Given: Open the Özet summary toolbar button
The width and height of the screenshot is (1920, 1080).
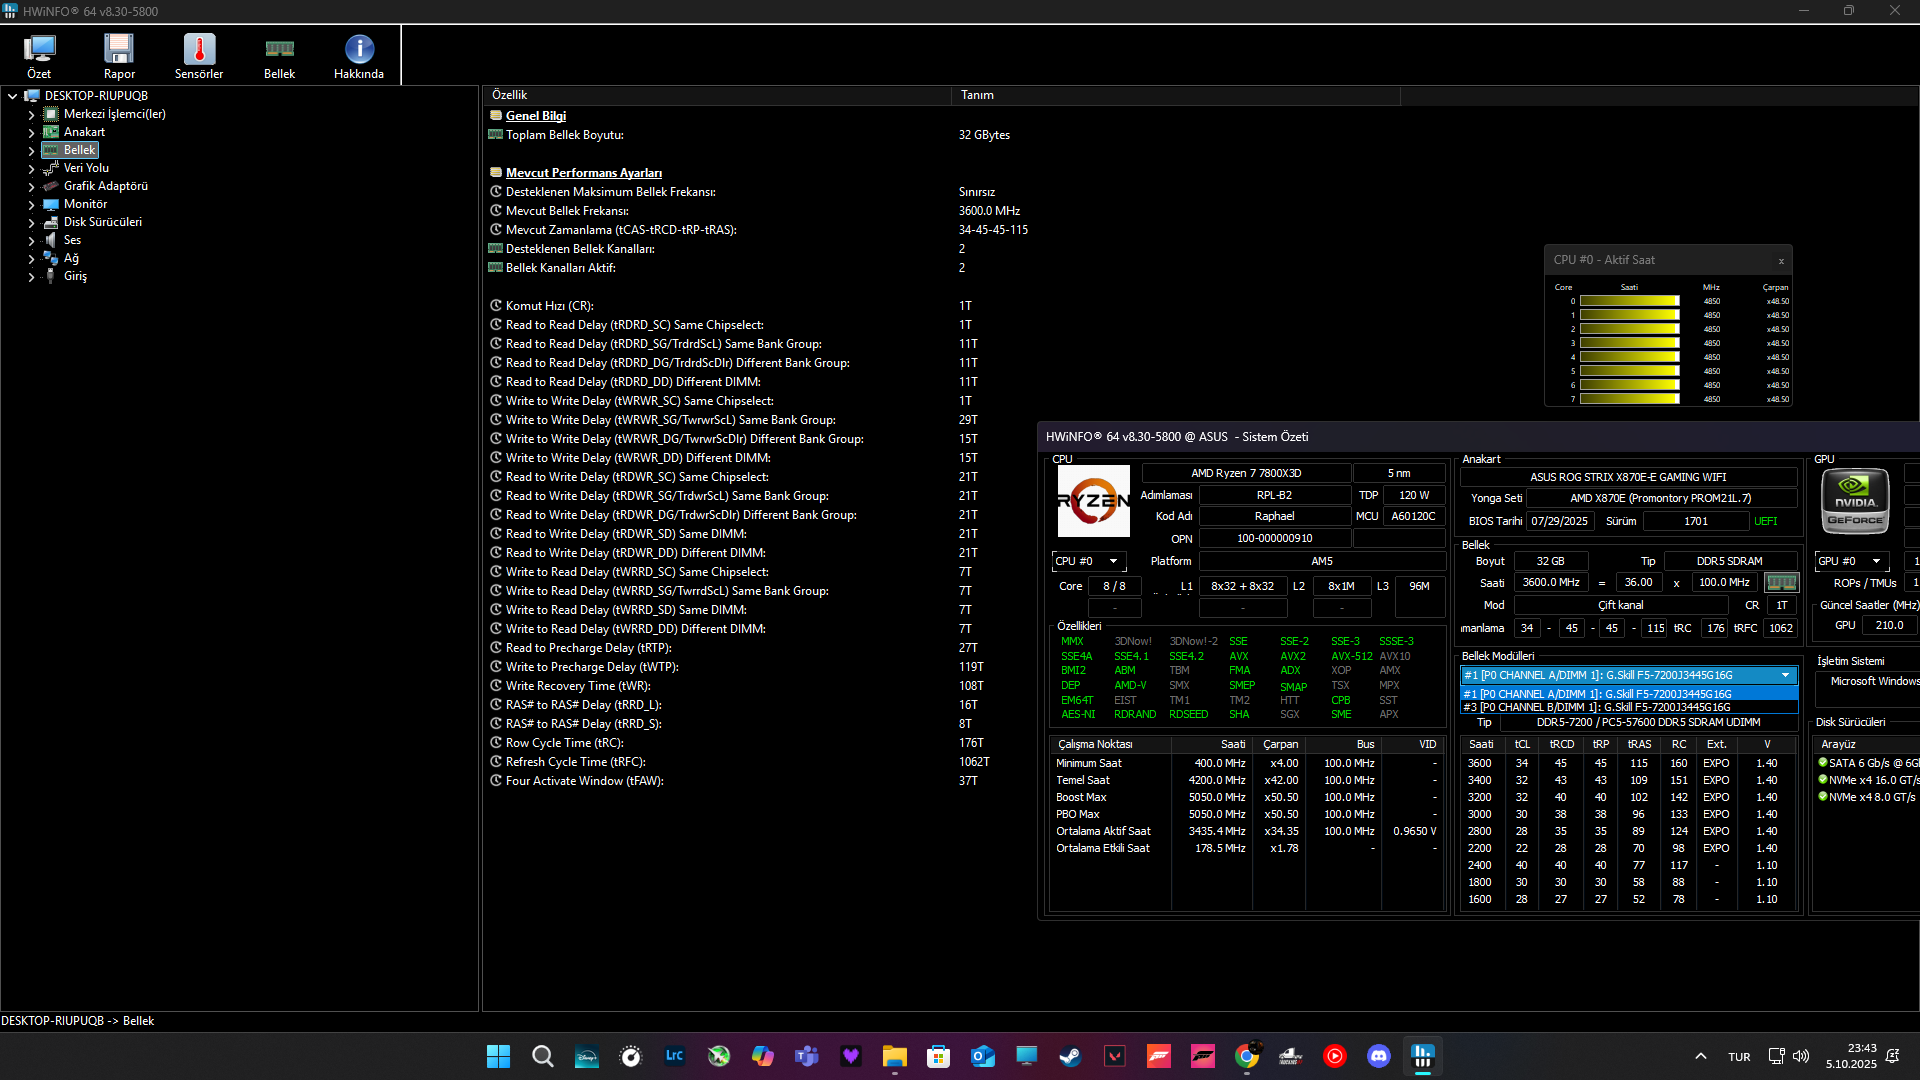Looking at the screenshot, I should click(39, 56).
